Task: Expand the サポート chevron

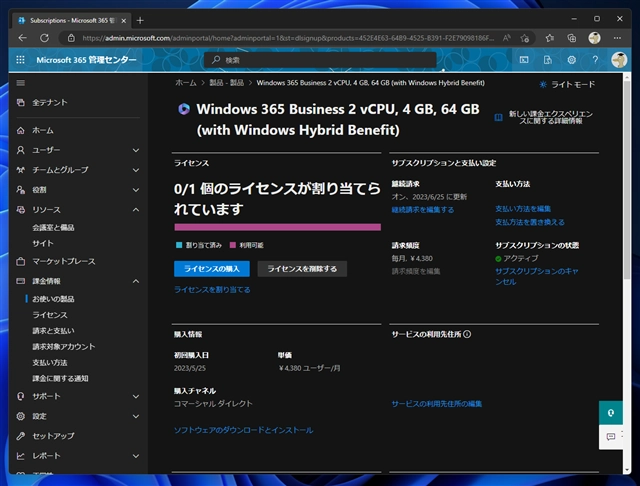Action: 136,396
